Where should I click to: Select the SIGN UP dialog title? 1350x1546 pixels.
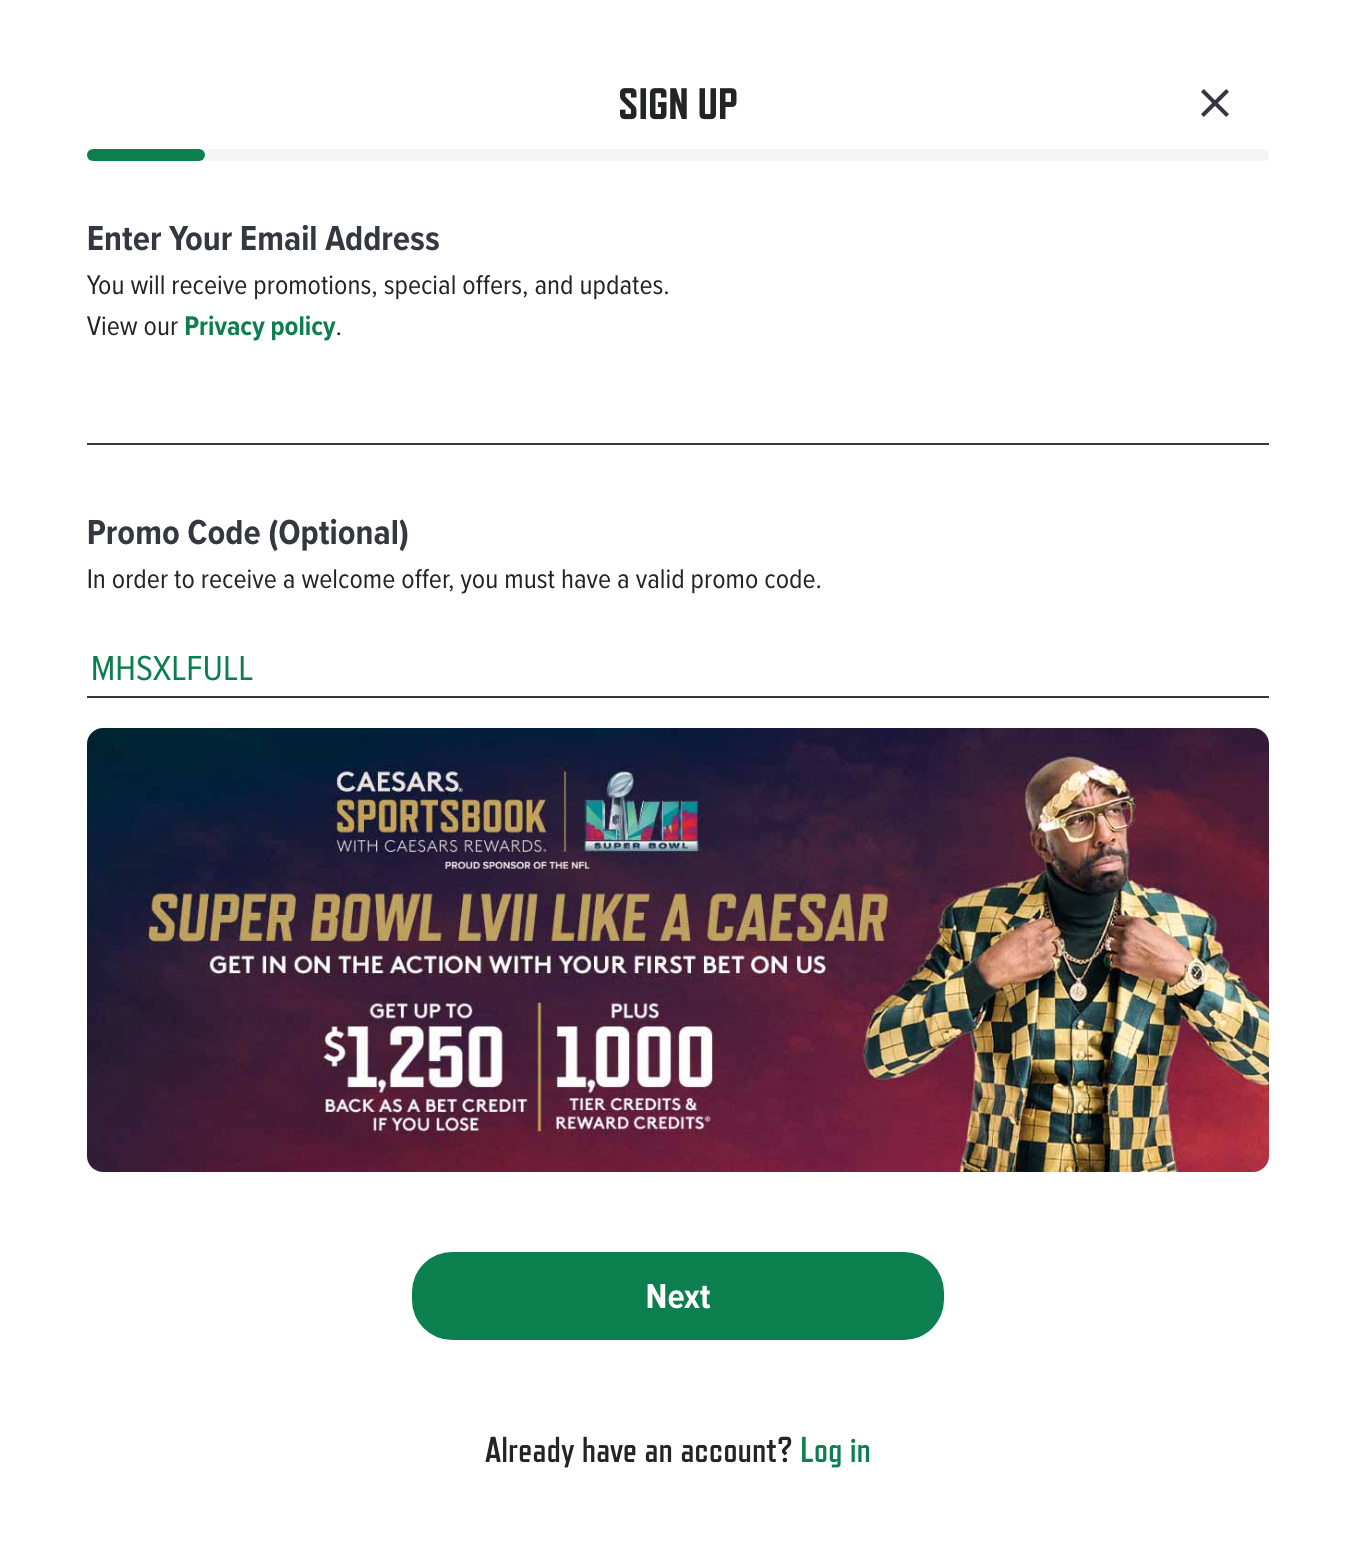pyautogui.click(x=676, y=103)
